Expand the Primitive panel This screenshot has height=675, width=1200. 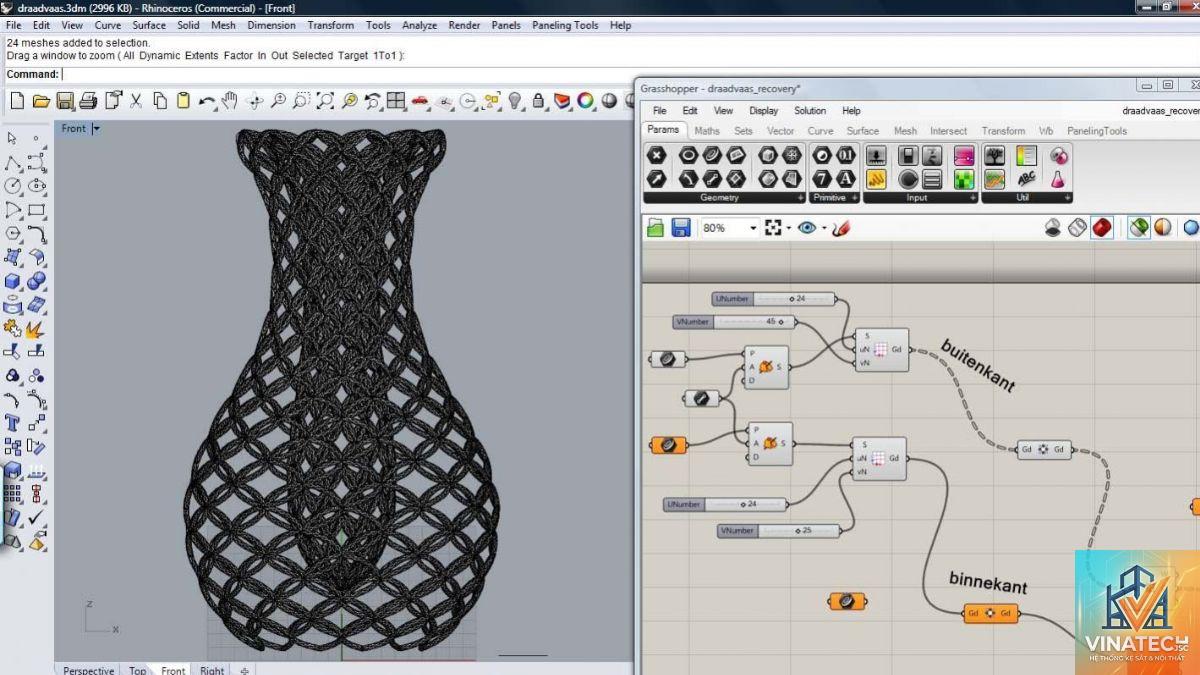pos(854,198)
